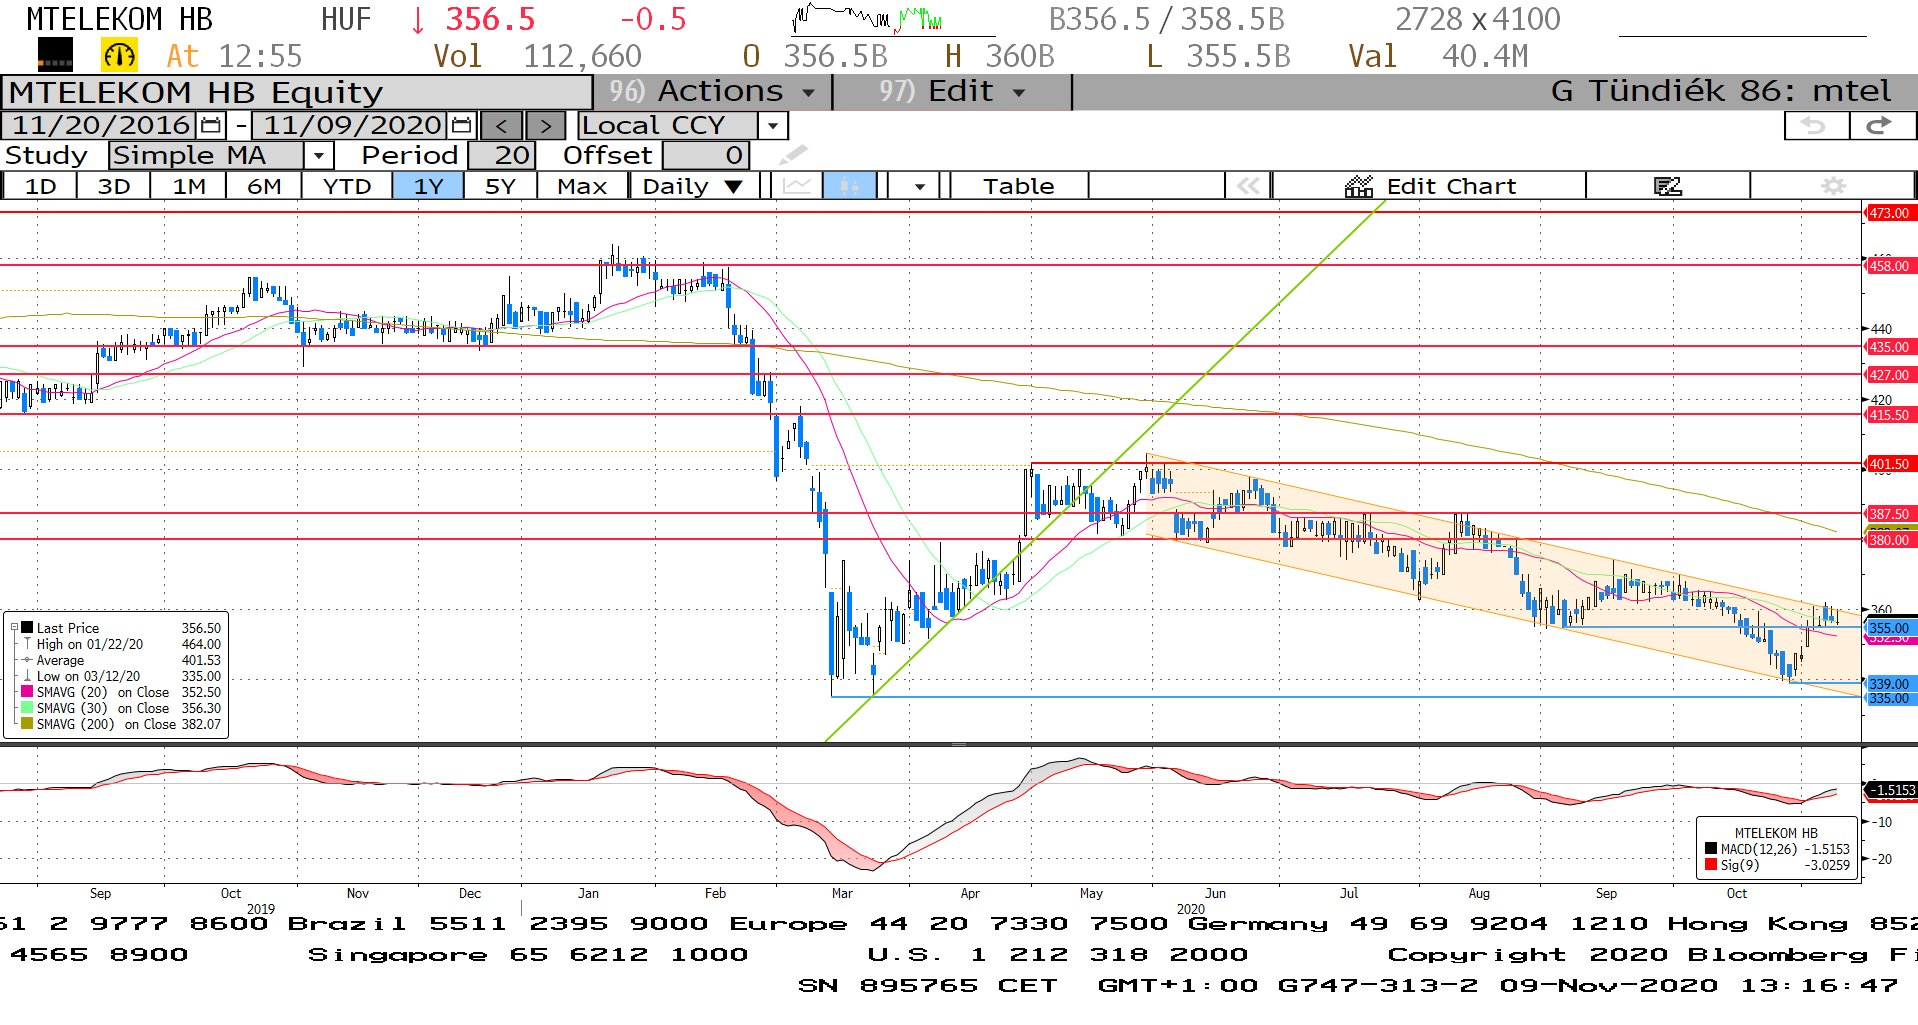Click the undo arrow button
The height and width of the screenshot is (1025, 1918).
click(x=1815, y=126)
